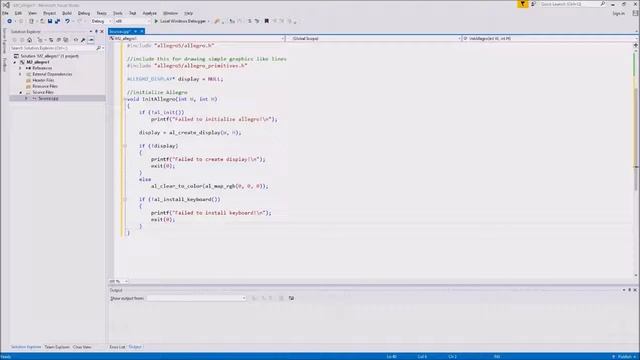
Task: Open the Edit menu
Action: tap(18, 13)
